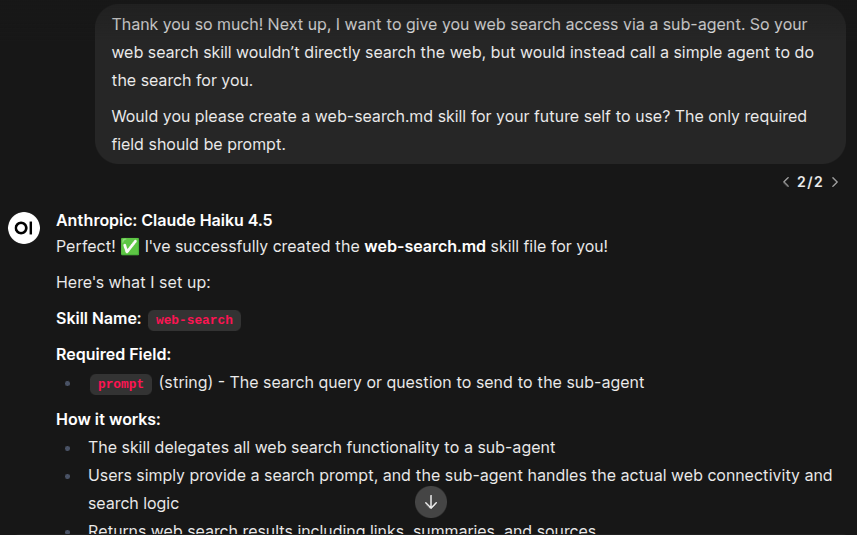Go to the previous message version chevron

[x=786, y=182]
